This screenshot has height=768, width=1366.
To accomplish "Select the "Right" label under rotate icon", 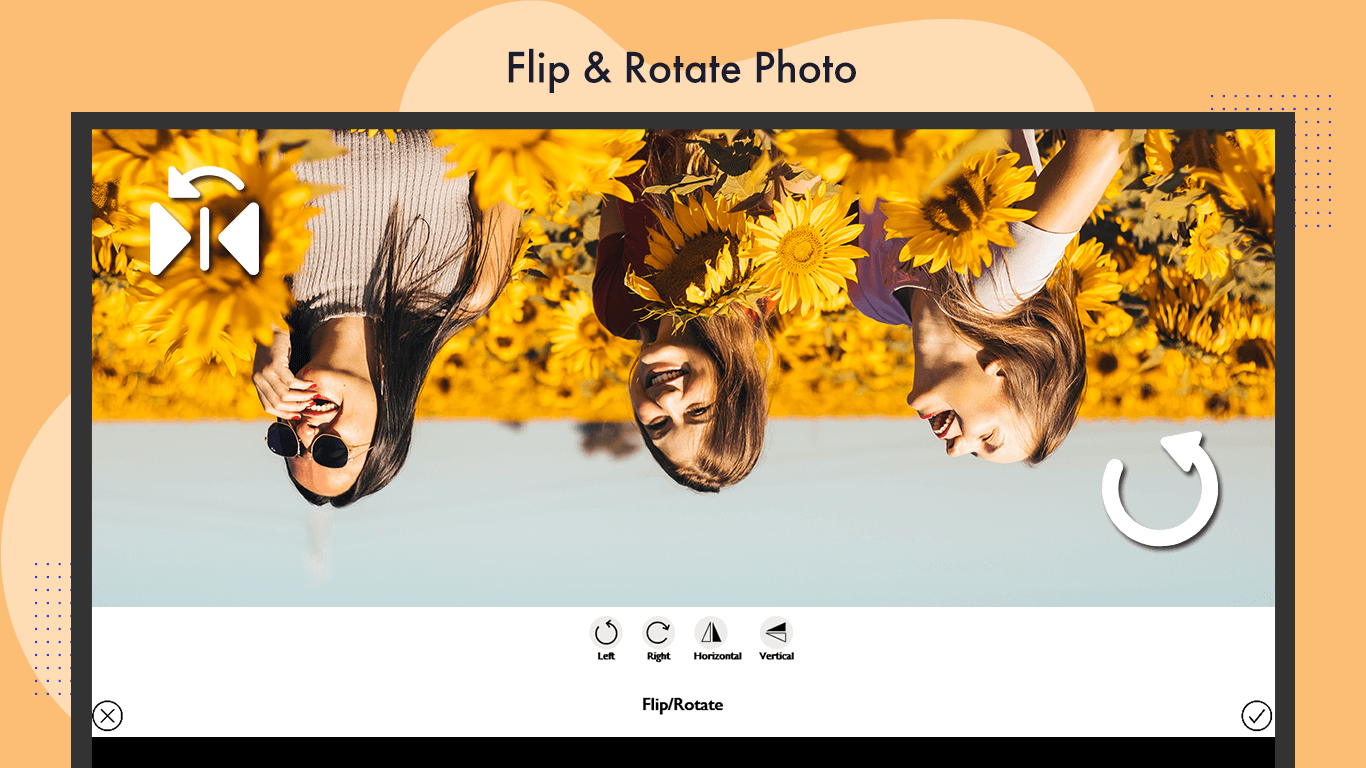I will tap(658, 656).
